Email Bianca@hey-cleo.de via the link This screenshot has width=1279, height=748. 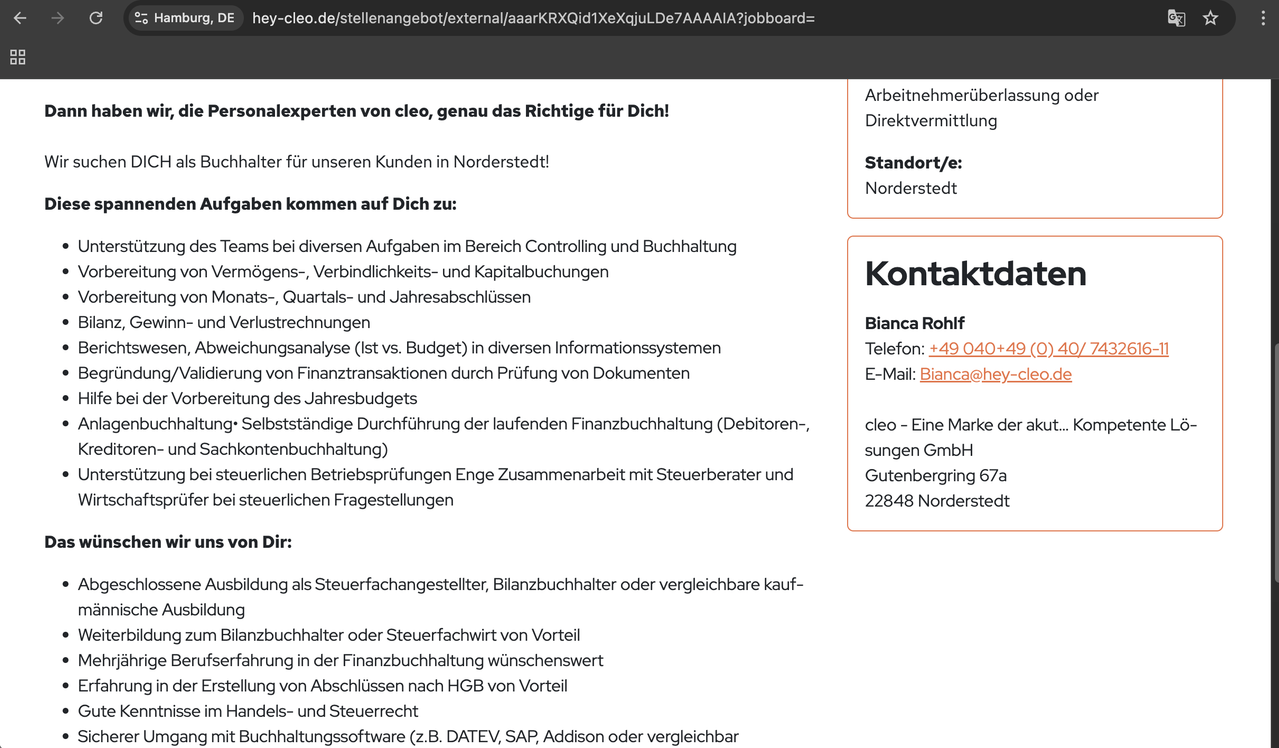995,374
